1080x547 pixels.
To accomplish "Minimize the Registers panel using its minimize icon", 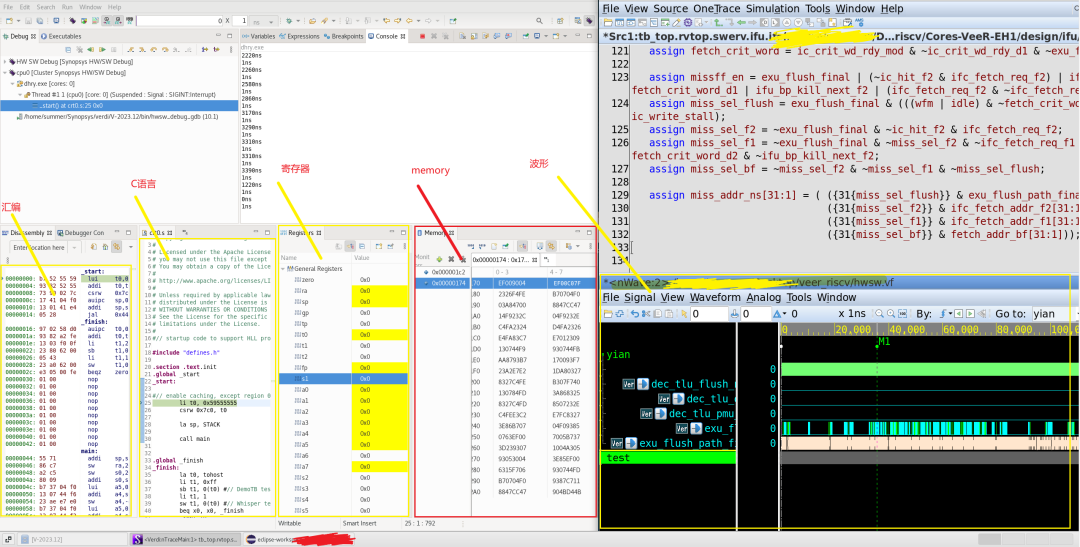I will [x=392, y=232].
